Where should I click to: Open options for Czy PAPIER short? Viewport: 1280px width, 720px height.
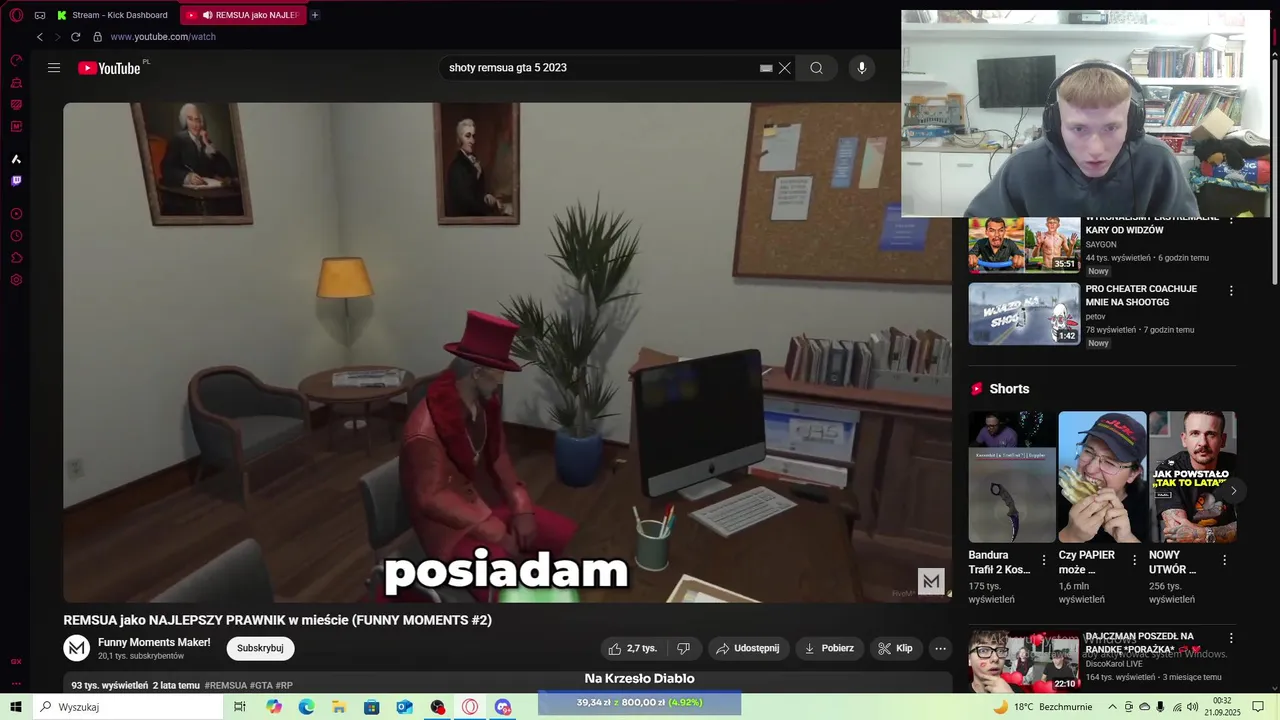tap(1134, 560)
